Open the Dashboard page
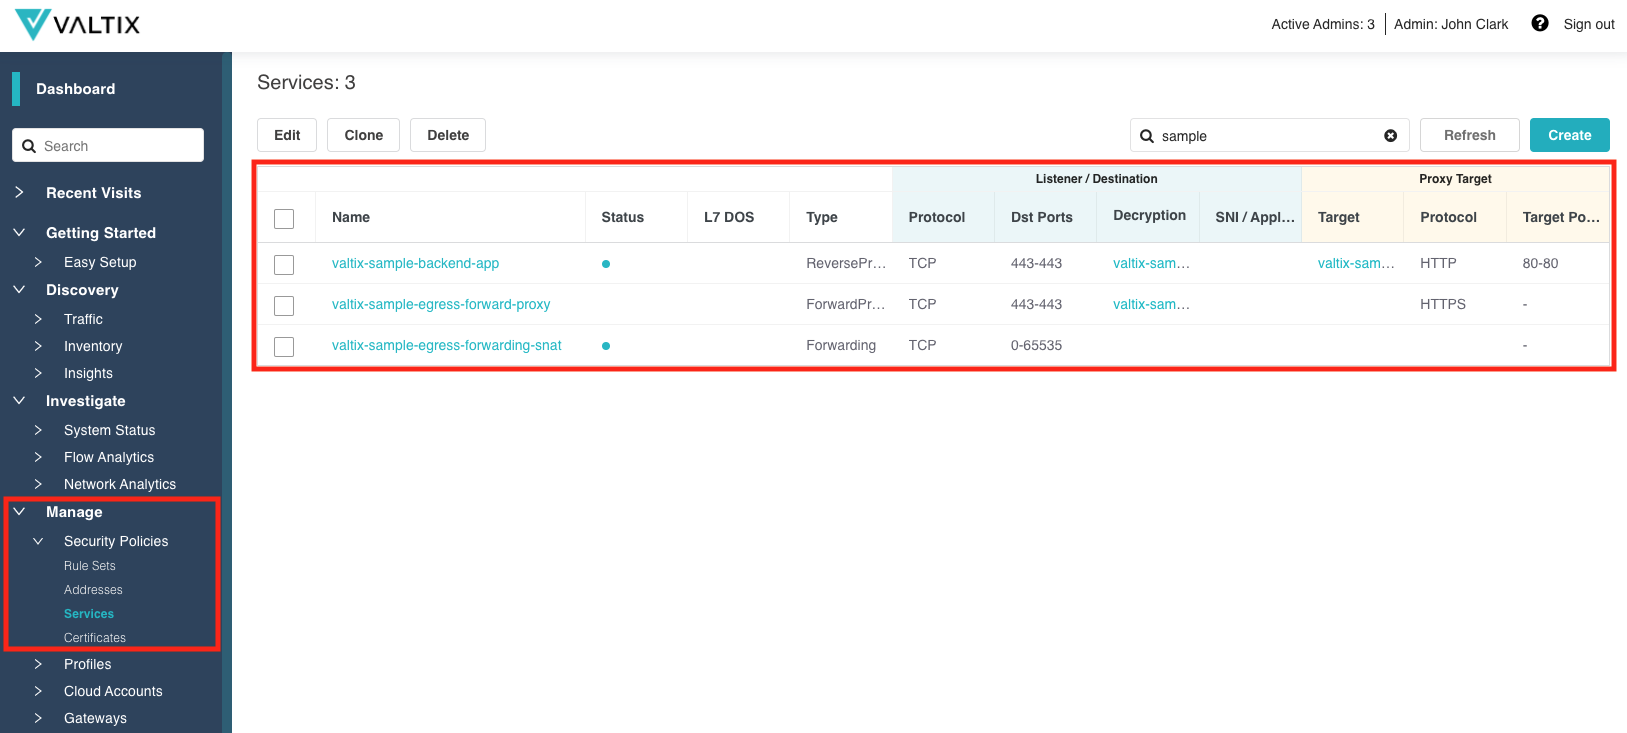The width and height of the screenshot is (1627, 733). point(76,89)
